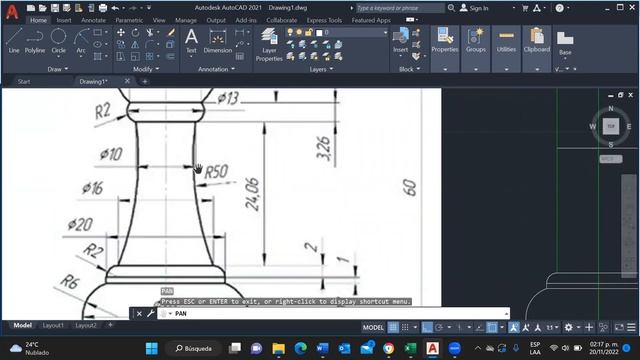
Task: Click Sign In button
Action: tap(475, 8)
